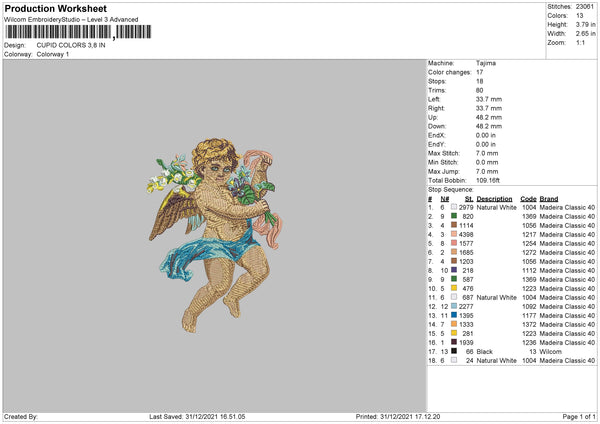
Task: Select code 1177 in stop row 13
Action: click(529, 316)
